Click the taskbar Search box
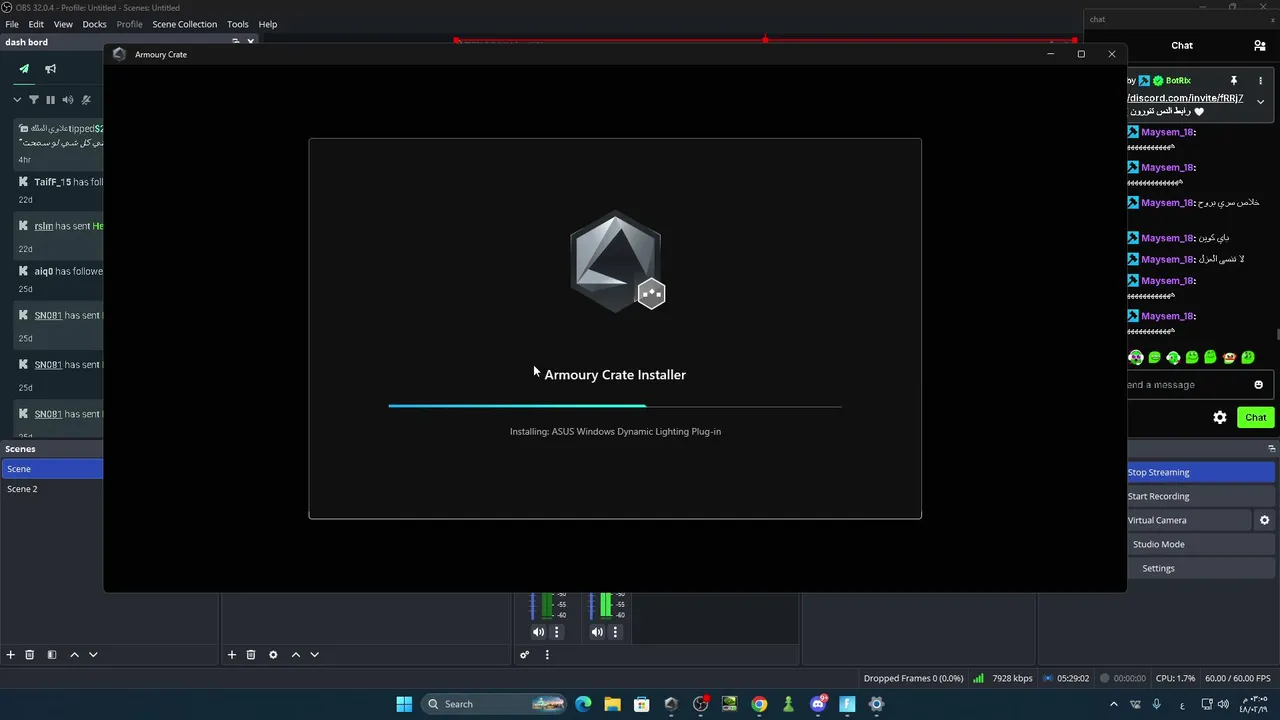The image size is (1280, 720). click(494, 704)
